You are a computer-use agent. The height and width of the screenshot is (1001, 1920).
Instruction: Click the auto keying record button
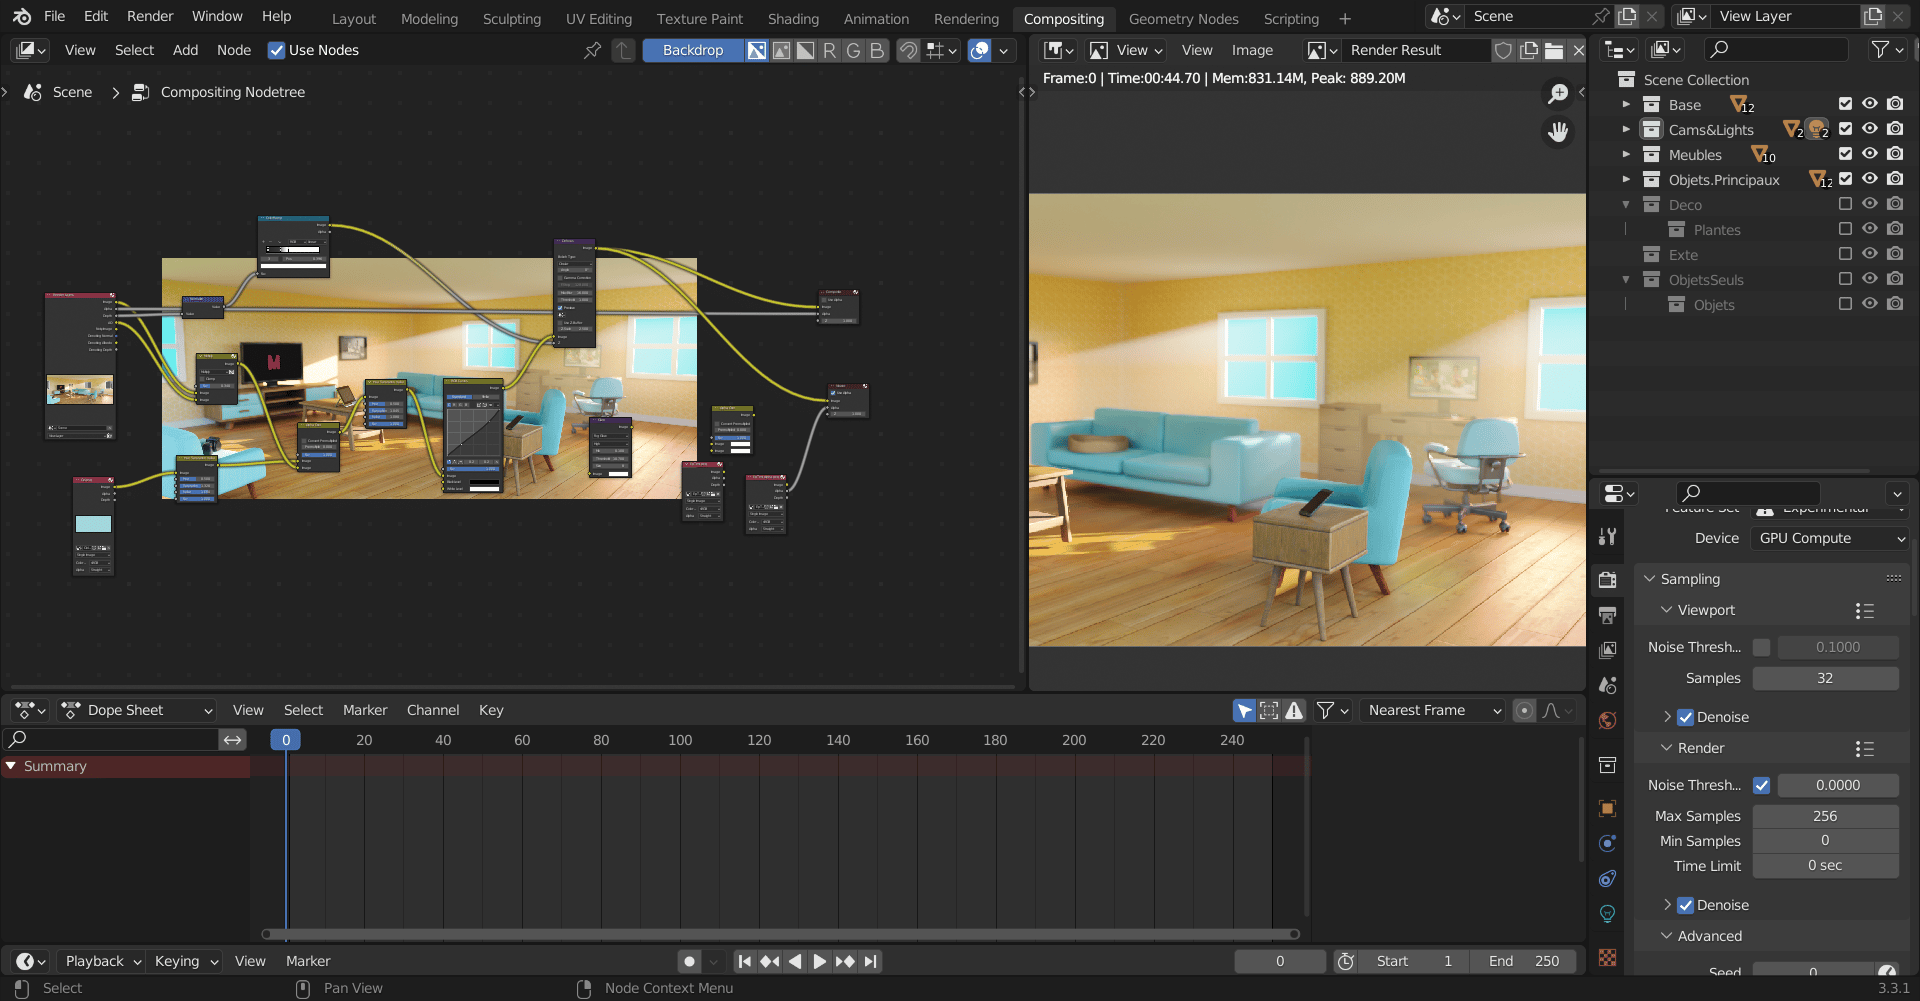[689, 961]
